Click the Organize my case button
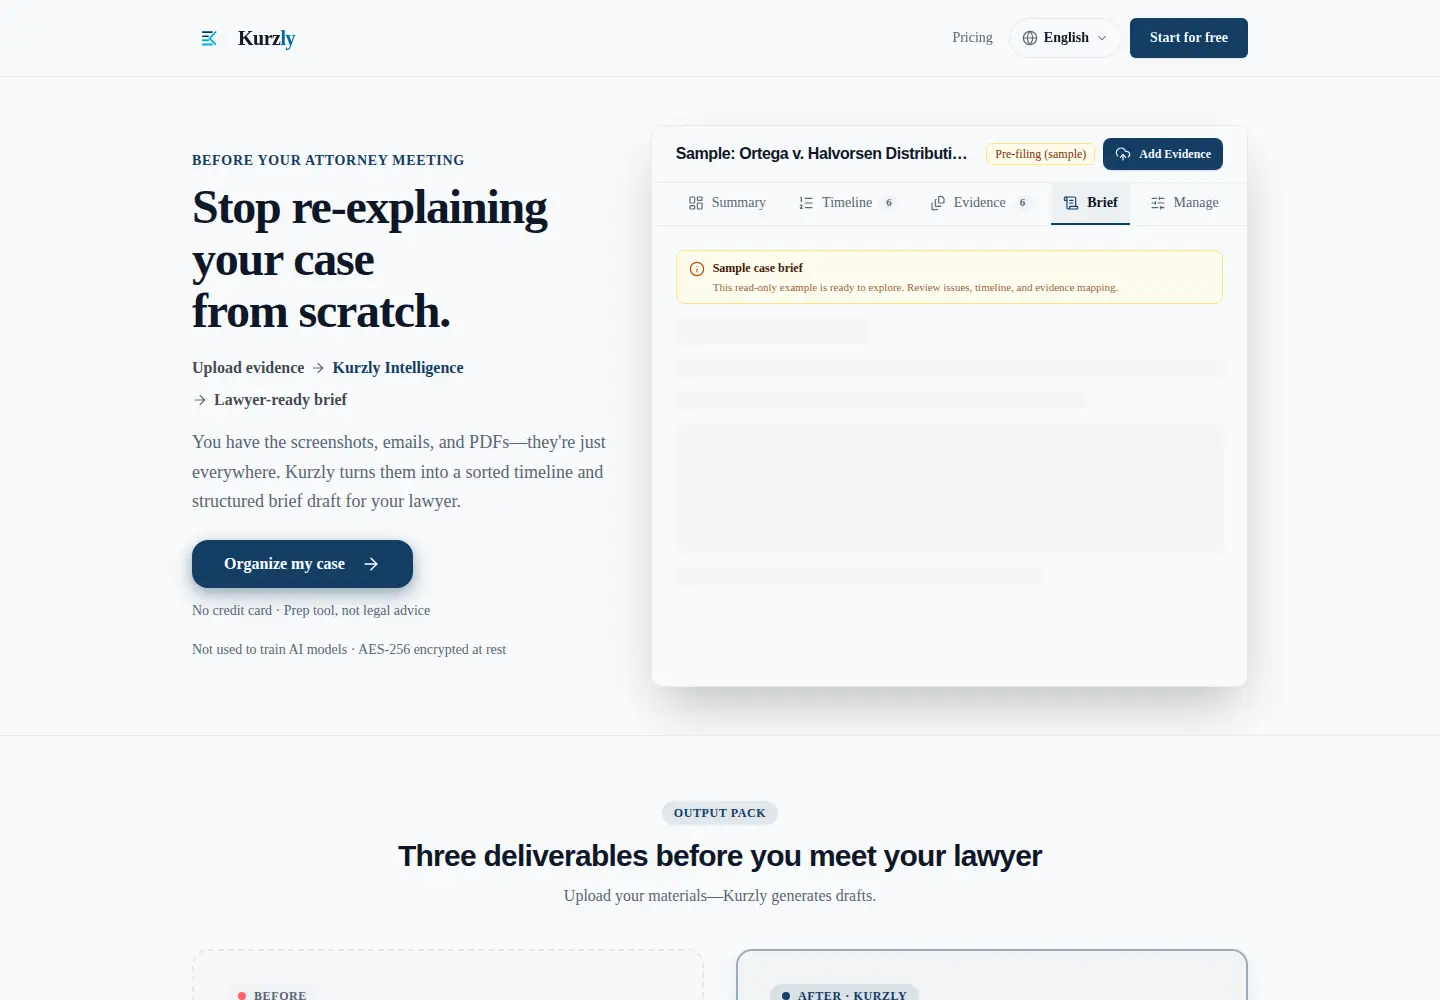 (302, 564)
